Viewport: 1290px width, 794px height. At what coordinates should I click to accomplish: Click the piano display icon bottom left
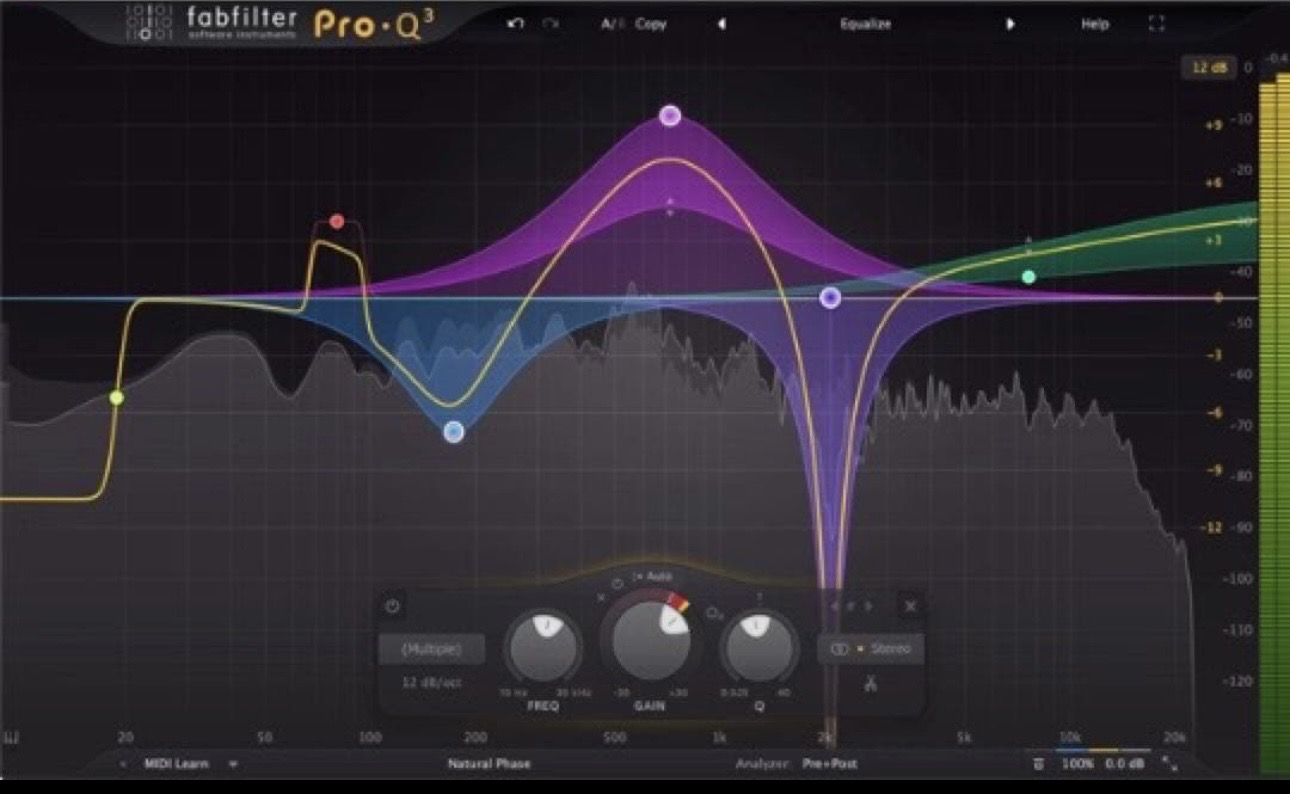12,738
